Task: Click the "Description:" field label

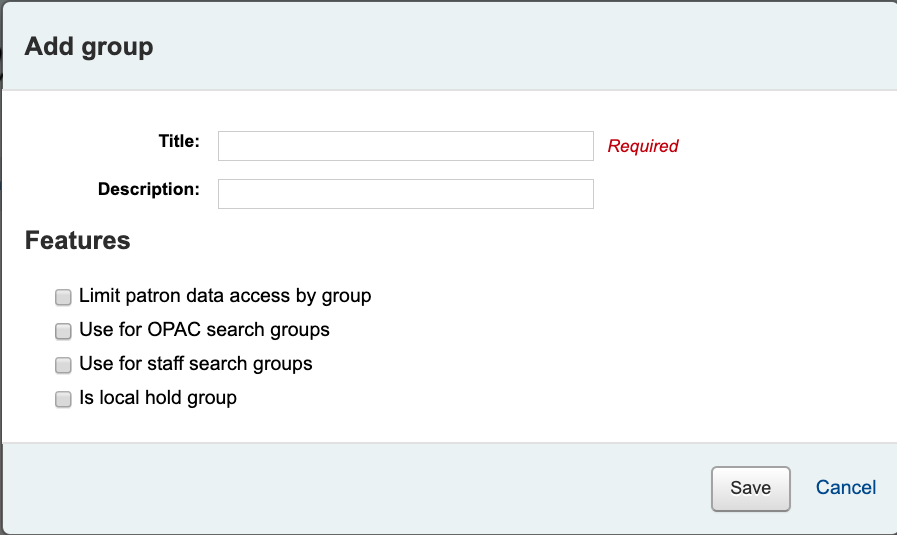Action: (149, 189)
